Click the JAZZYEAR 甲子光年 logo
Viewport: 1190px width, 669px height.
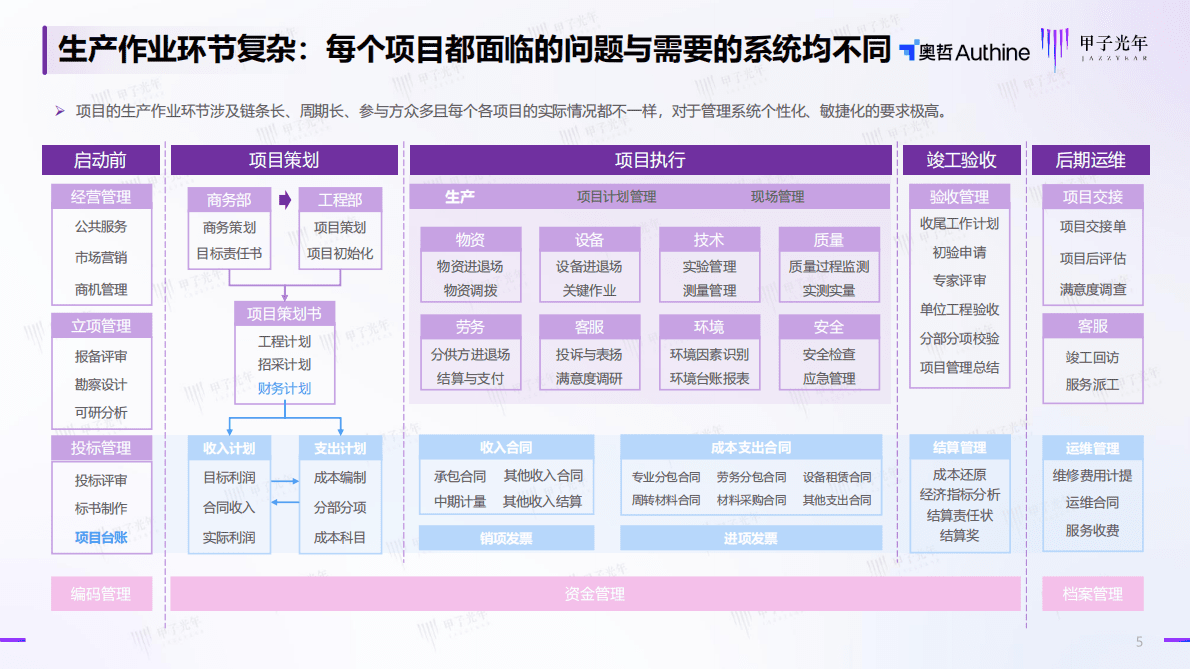click(x=1097, y=49)
